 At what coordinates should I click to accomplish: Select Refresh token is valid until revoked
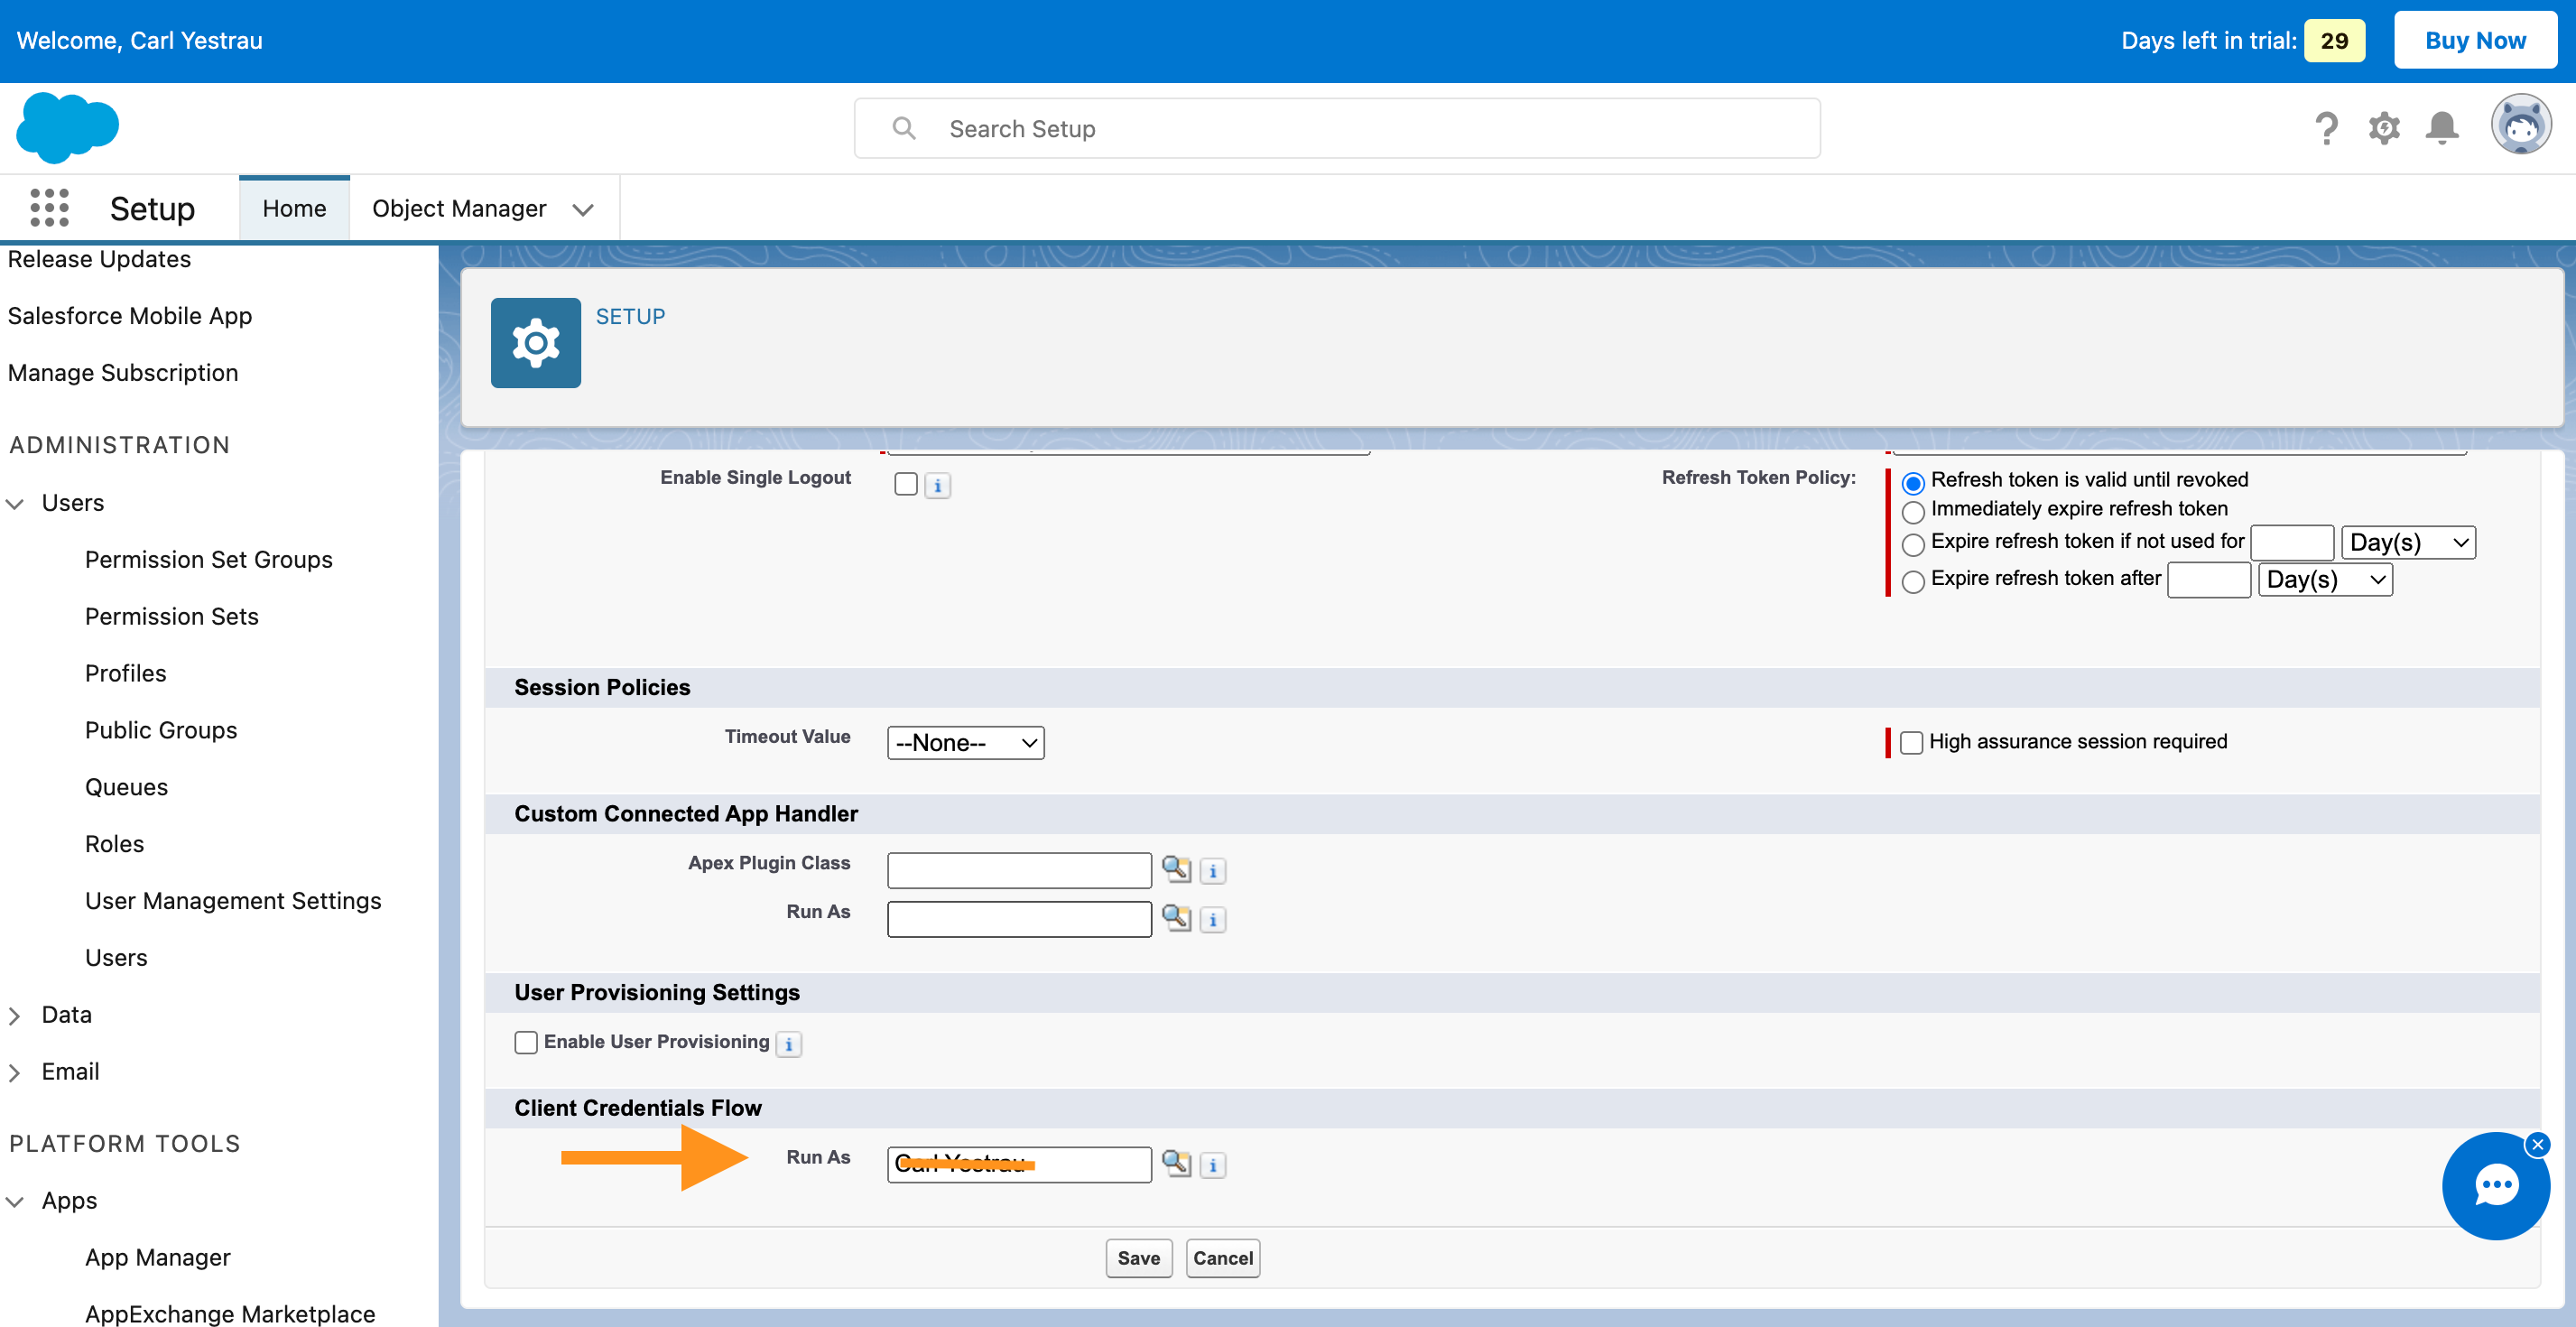(1912, 479)
